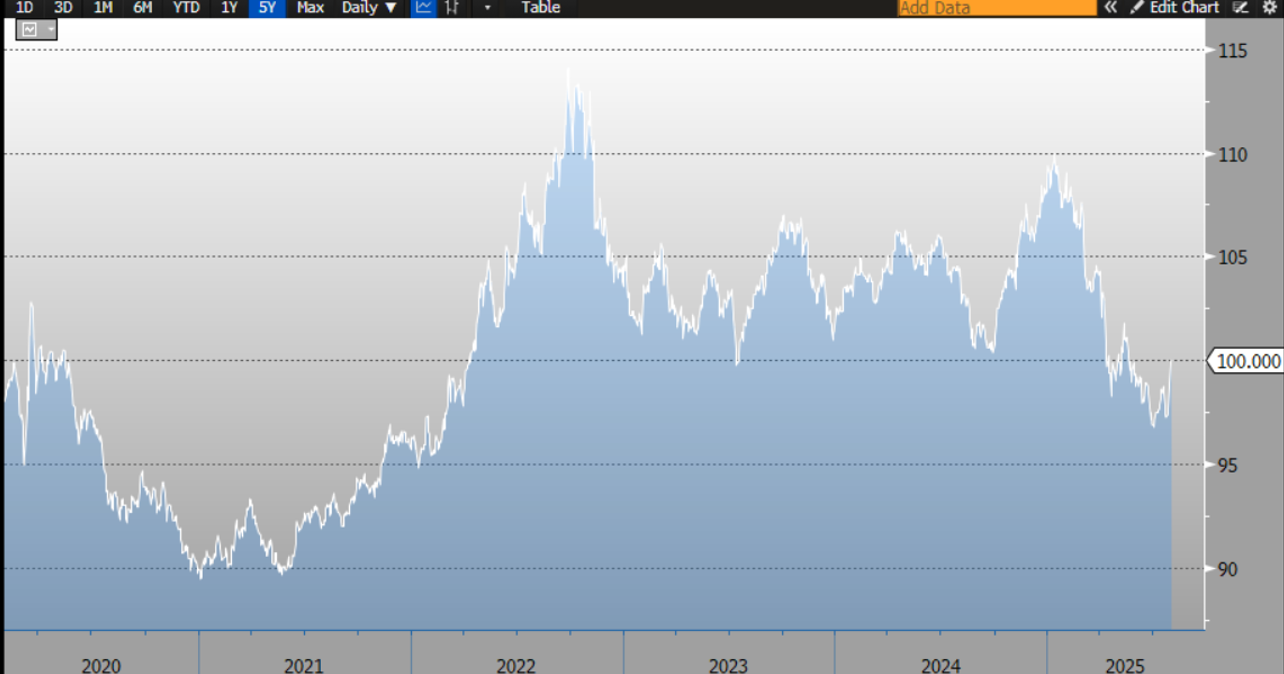
Task: Click the 95 axis label
Action: coord(1229,465)
